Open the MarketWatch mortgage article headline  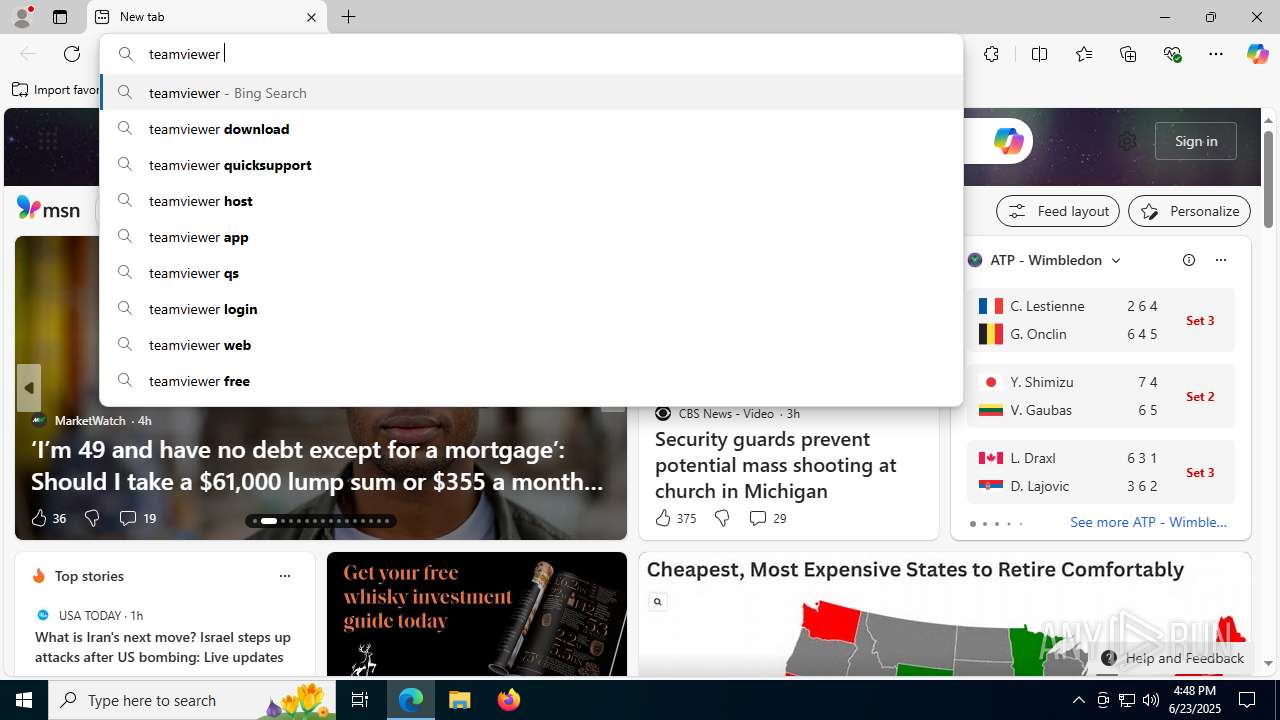317,465
